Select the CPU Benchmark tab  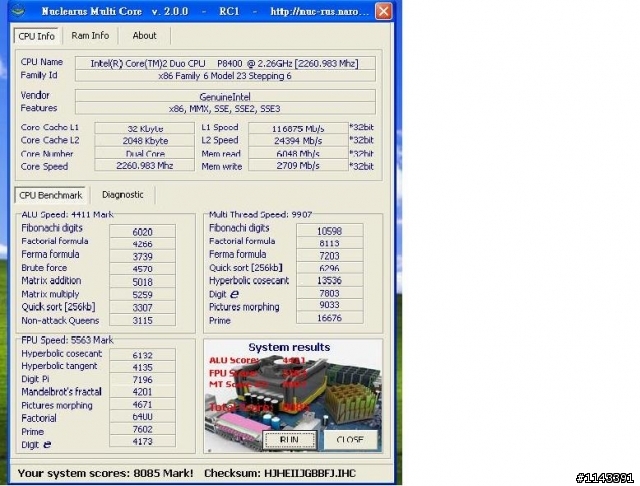pyautogui.click(x=50, y=195)
